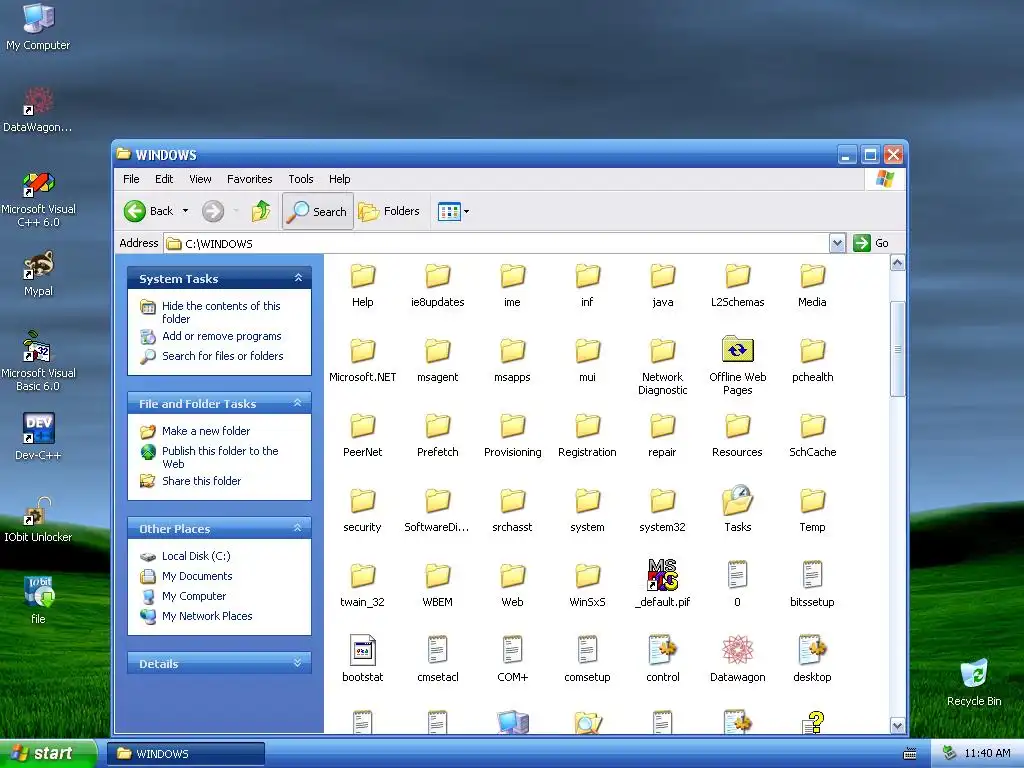Toggle the Search pane button
1024x768 pixels.
coord(317,211)
